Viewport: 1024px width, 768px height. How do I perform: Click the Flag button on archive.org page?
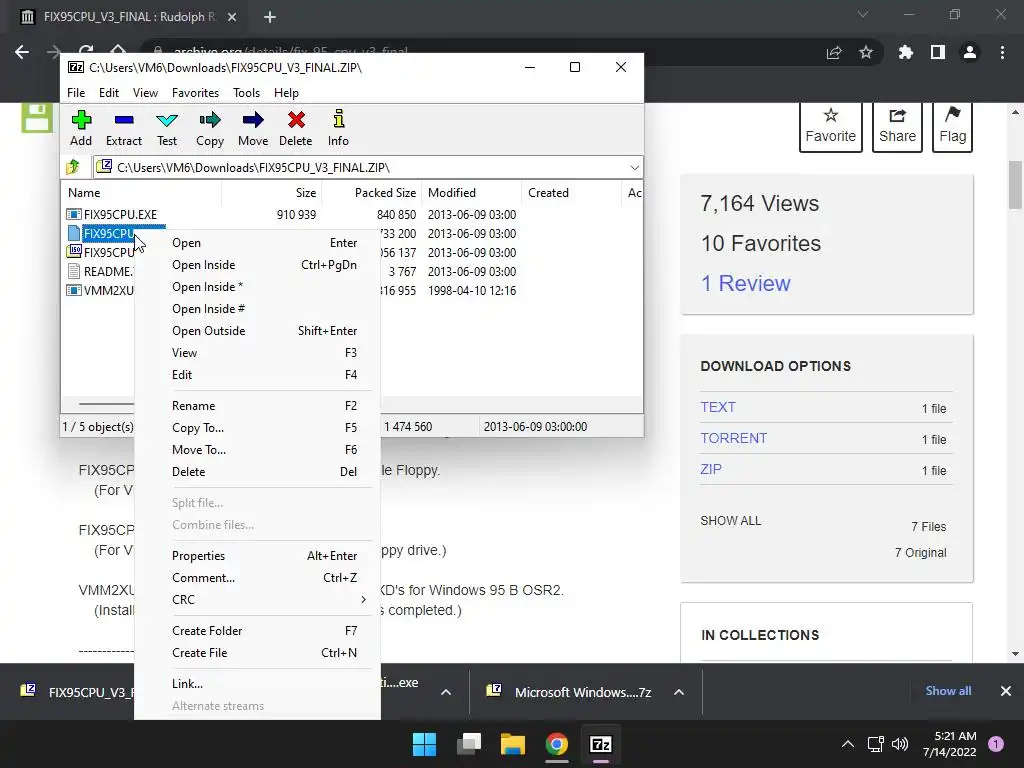click(952, 126)
